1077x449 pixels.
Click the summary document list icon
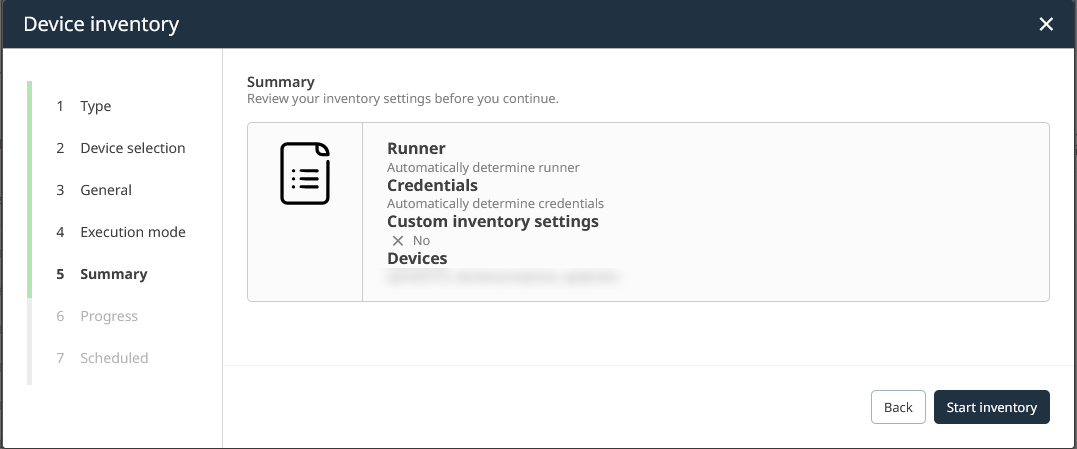(305, 174)
